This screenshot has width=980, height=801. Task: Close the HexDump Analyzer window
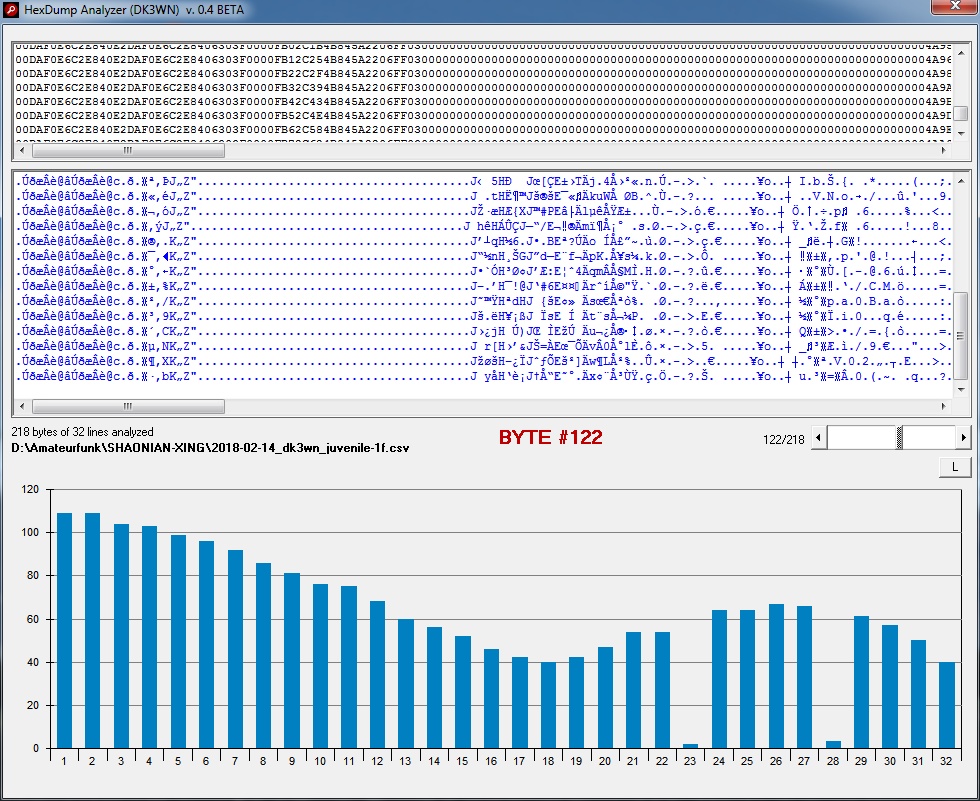click(954, 6)
